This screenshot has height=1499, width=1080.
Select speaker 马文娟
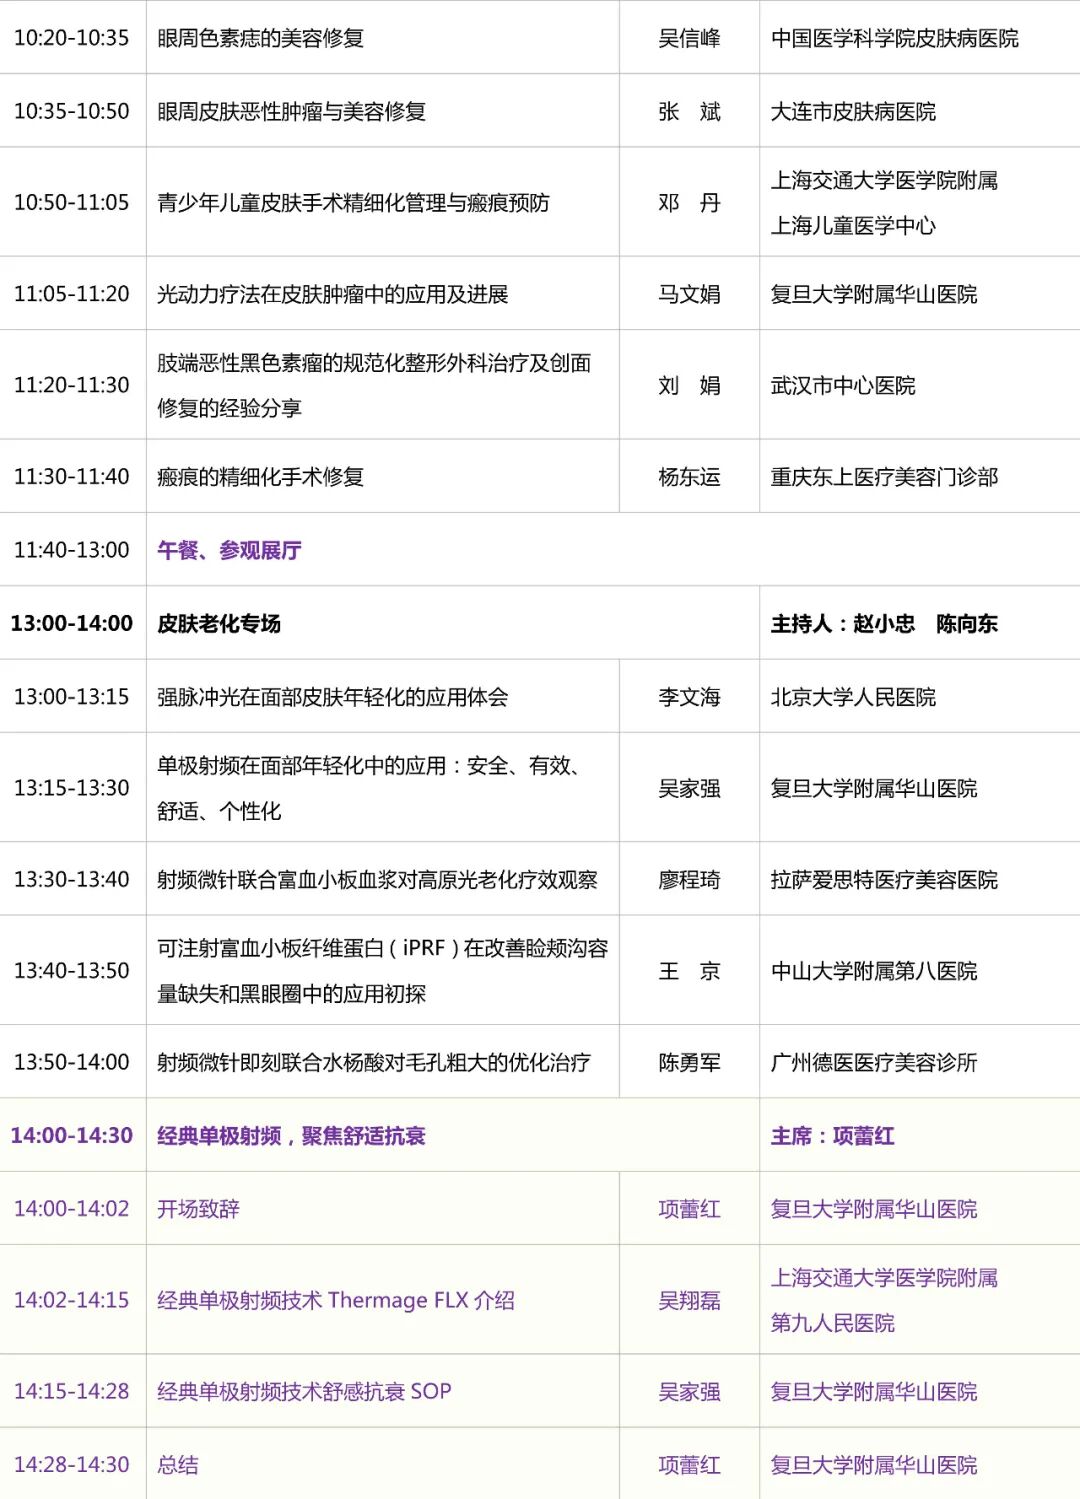691,295
